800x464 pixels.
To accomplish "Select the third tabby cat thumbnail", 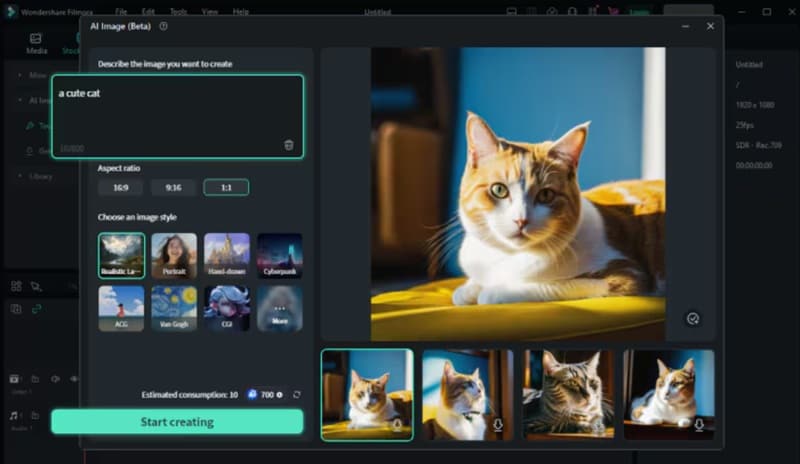I will coord(568,395).
